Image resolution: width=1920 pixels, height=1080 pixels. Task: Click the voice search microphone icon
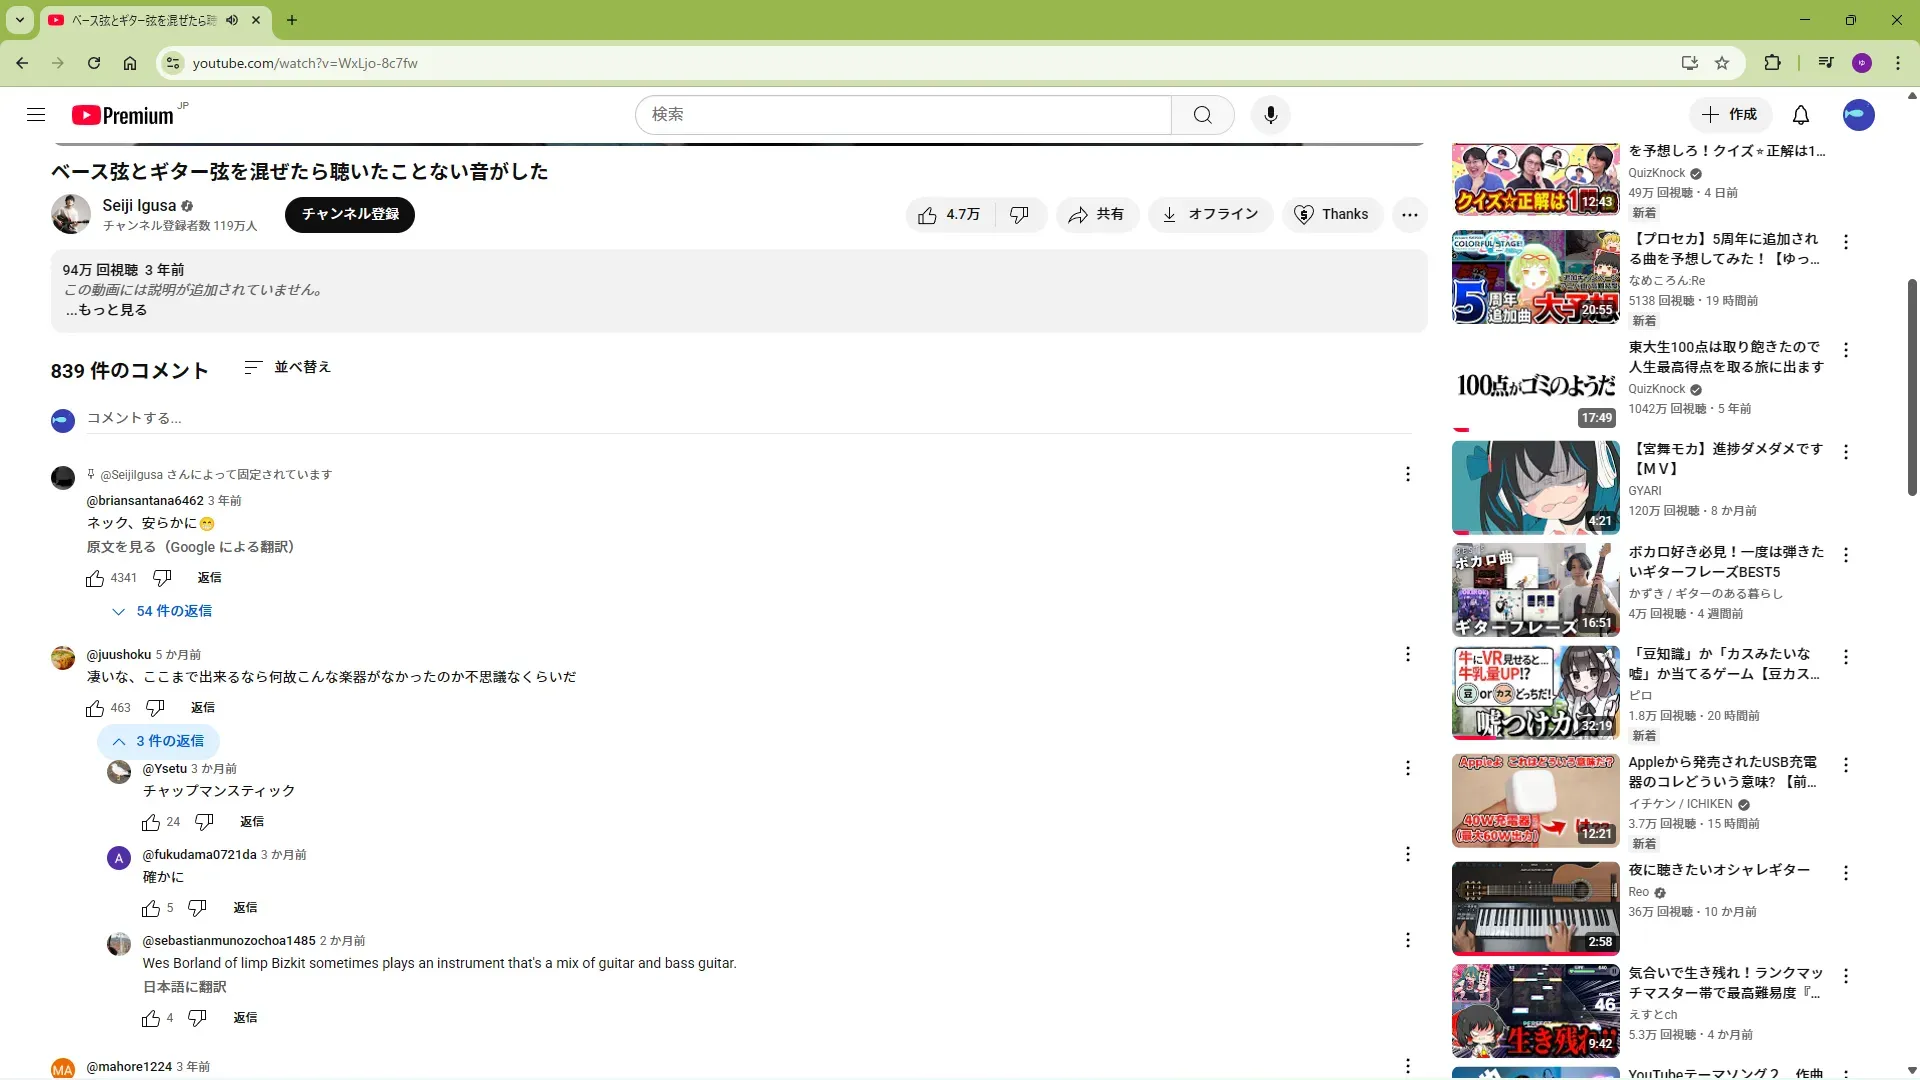(x=1270, y=115)
